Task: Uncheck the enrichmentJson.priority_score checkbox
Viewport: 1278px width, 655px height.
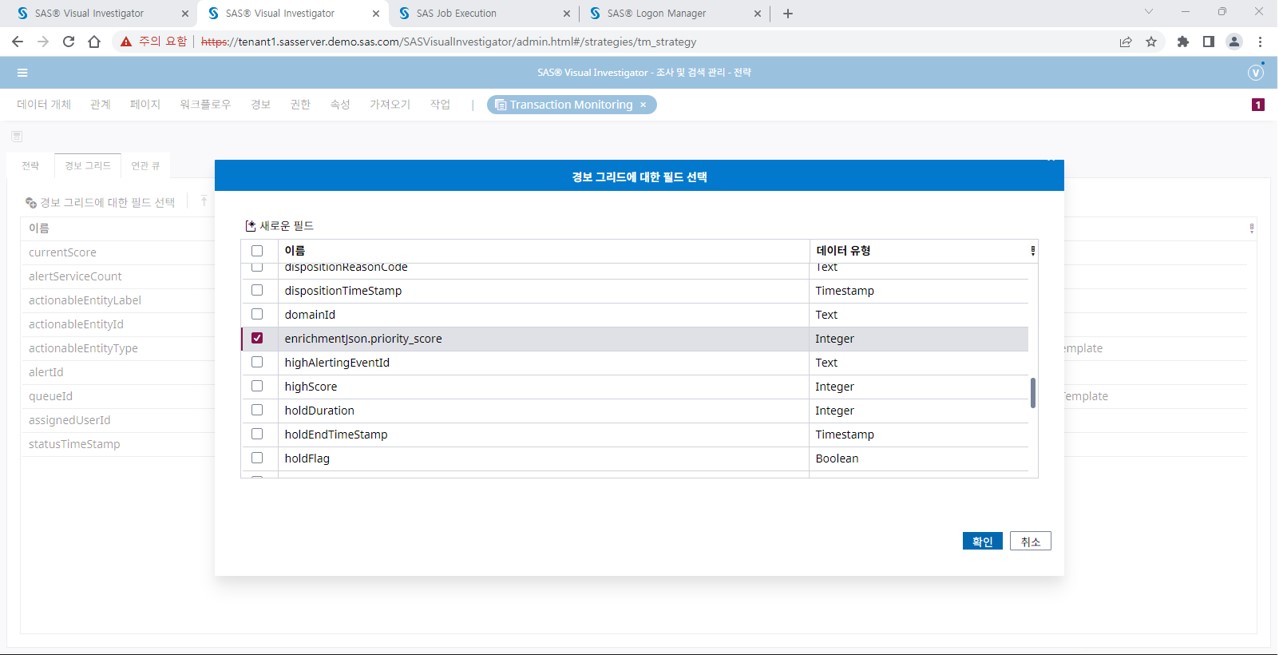Action: [x=257, y=339]
